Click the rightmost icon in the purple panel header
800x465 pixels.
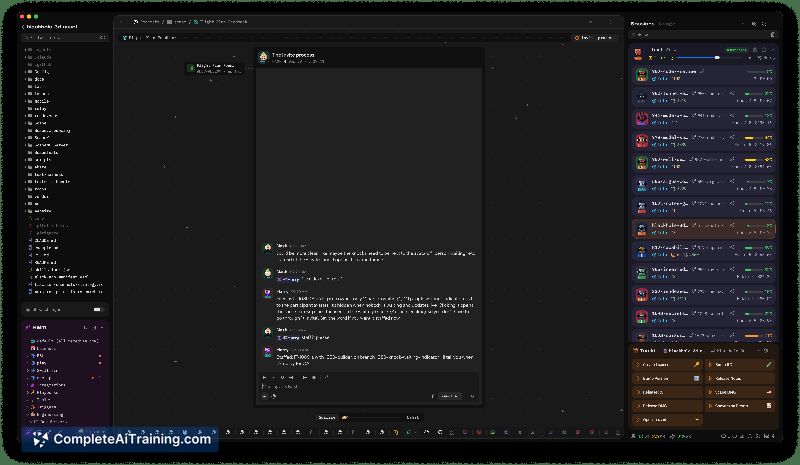pos(102,327)
